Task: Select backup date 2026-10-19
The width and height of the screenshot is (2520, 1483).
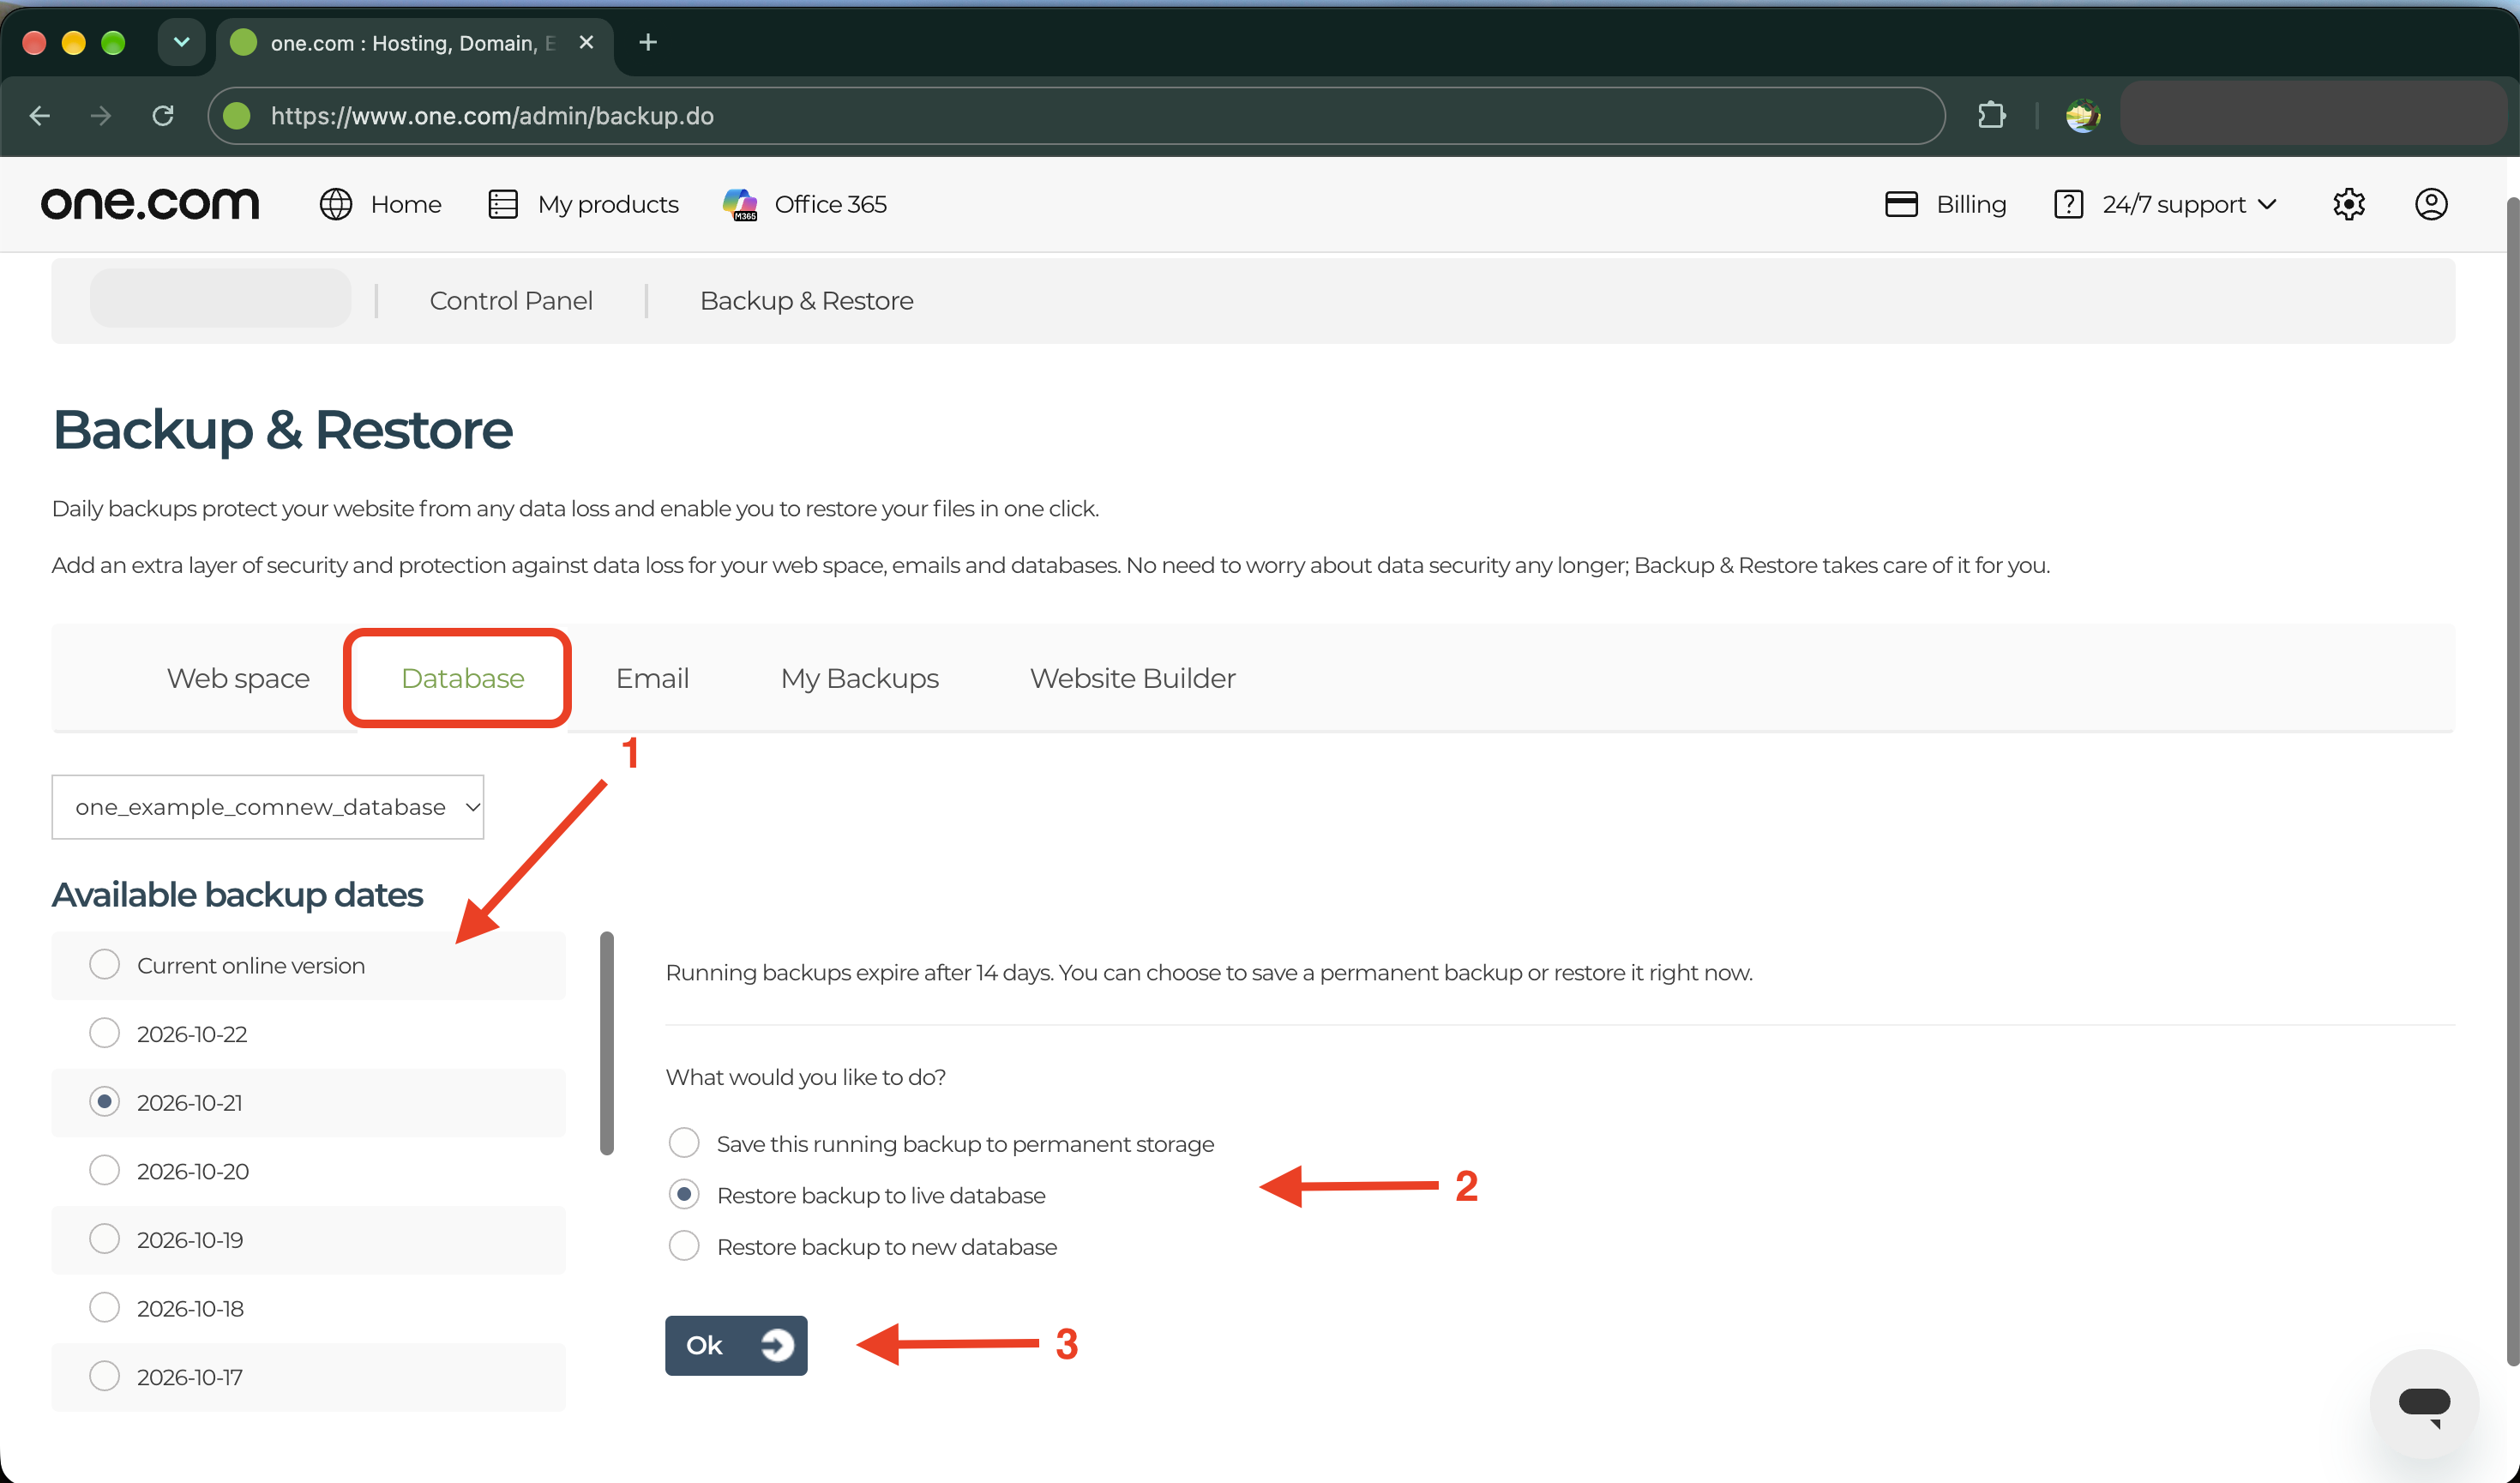Action: (104, 1239)
